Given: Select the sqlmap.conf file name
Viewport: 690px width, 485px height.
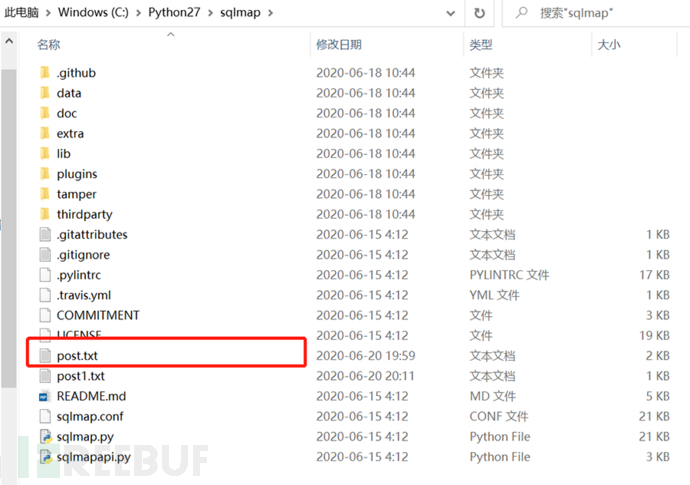Looking at the screenshot, I should click(x=90, y=417).
